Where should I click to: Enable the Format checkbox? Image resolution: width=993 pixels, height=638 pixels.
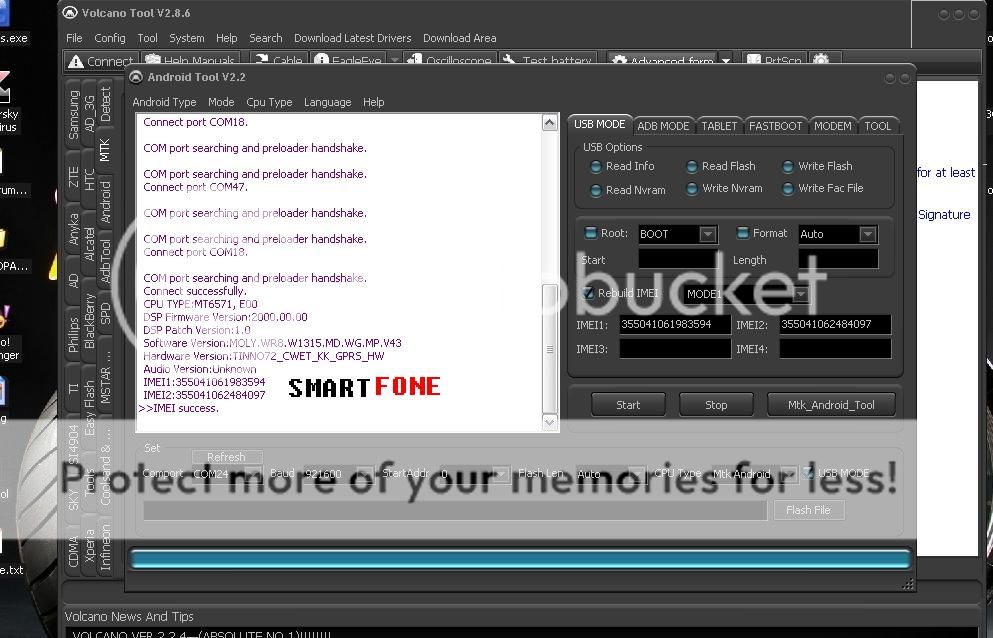742,233
